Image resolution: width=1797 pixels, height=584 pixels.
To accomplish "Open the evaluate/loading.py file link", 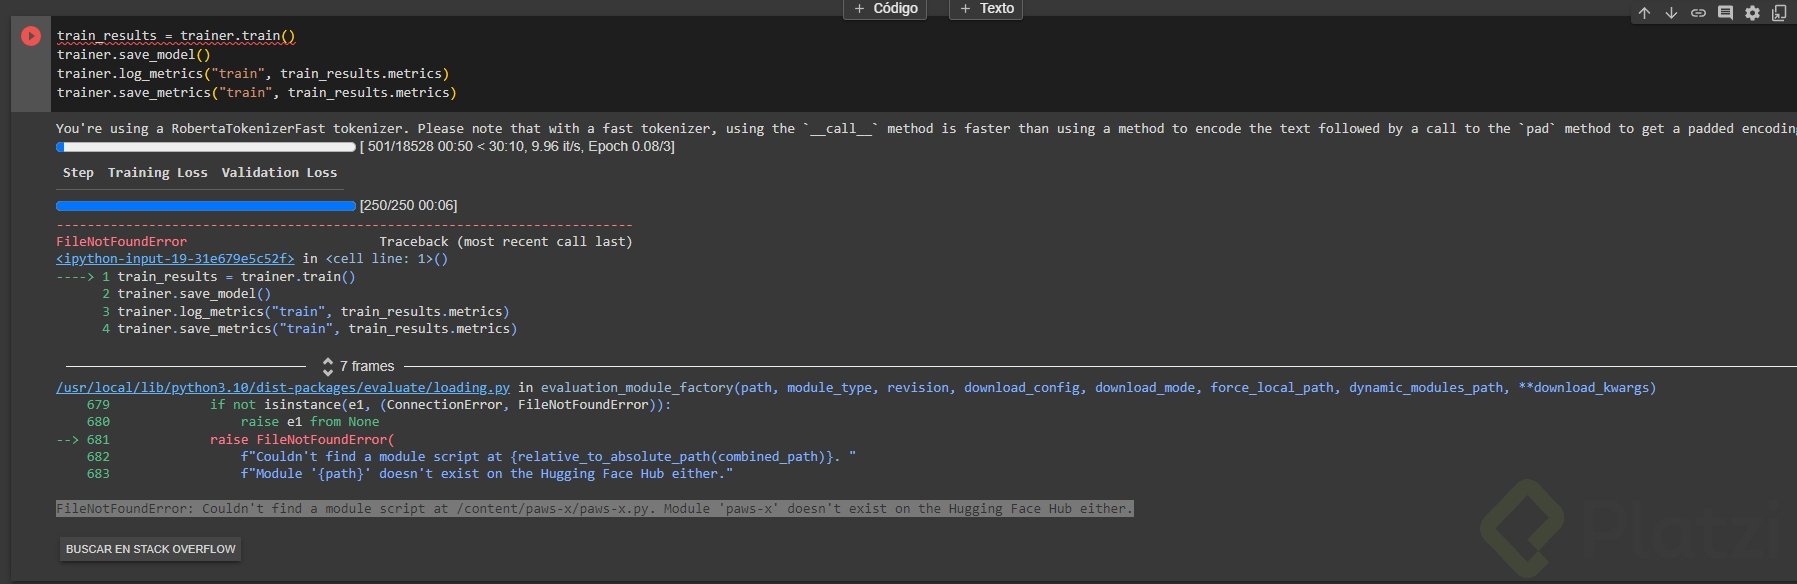I will (283, 387).
